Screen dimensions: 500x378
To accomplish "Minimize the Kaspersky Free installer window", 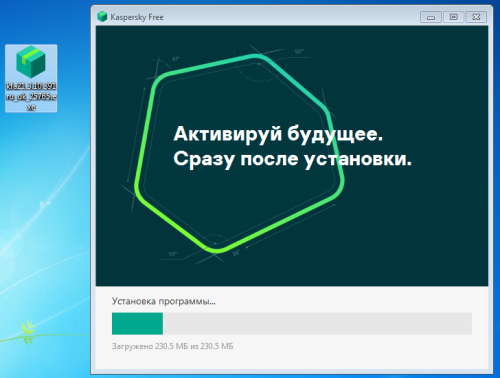I will 431,17.
